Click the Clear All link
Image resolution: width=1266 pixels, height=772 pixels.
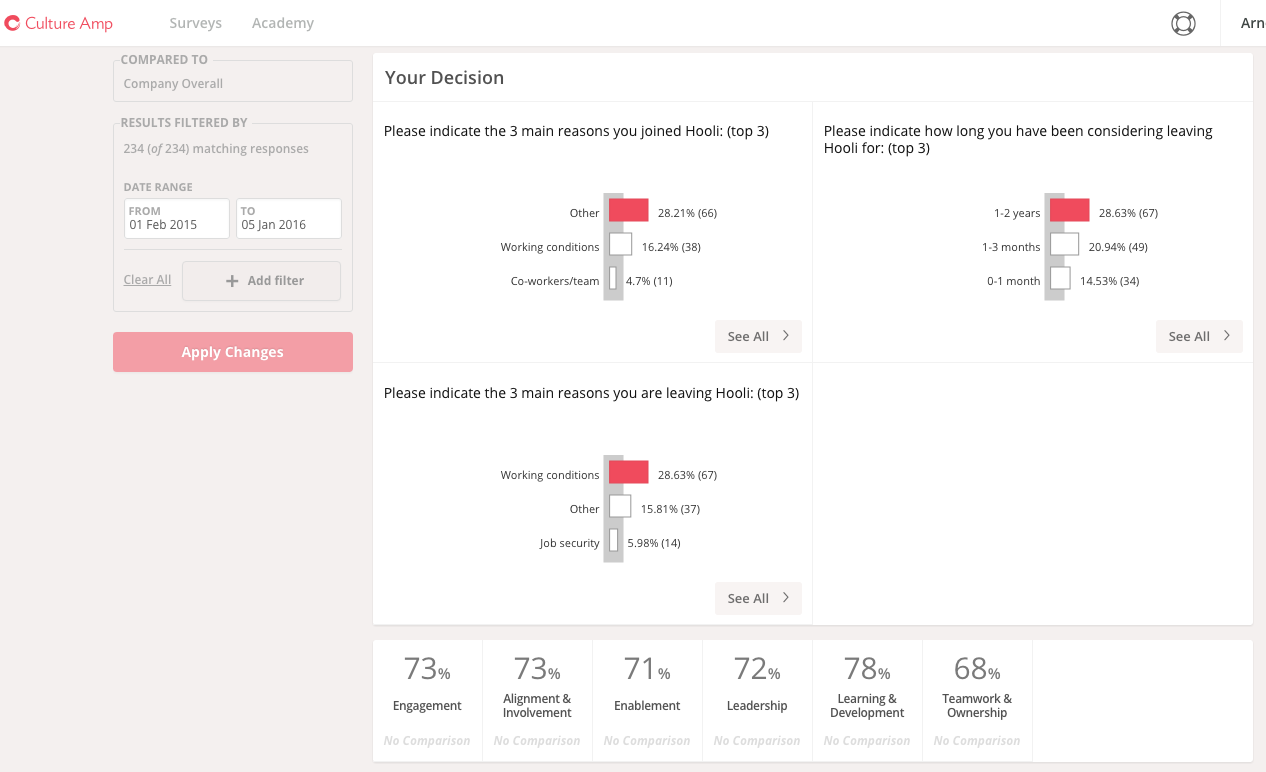point(147,280)
